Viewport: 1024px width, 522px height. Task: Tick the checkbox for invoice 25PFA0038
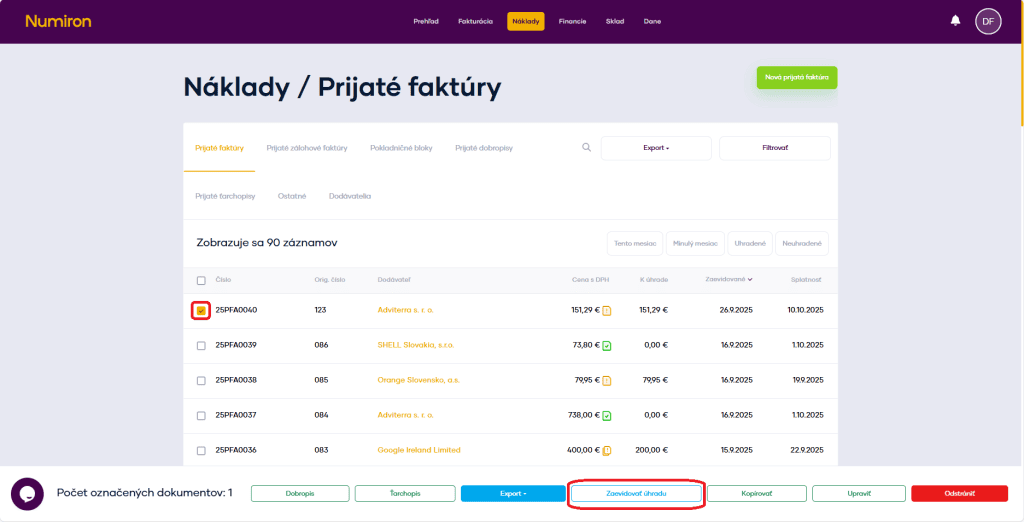coord(201,381)
